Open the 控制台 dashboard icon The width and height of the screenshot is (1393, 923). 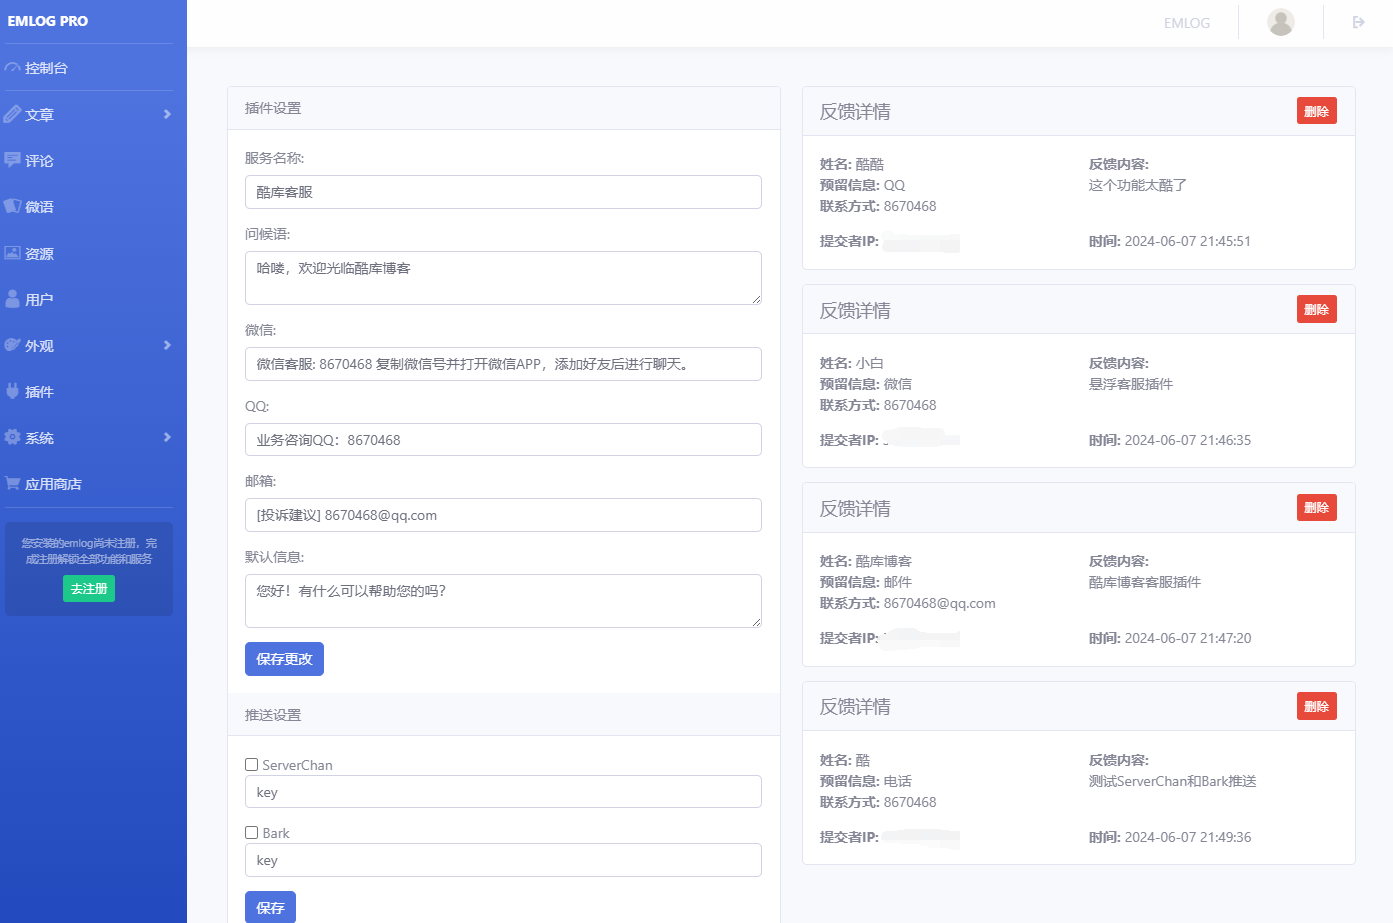pos(12,68)
